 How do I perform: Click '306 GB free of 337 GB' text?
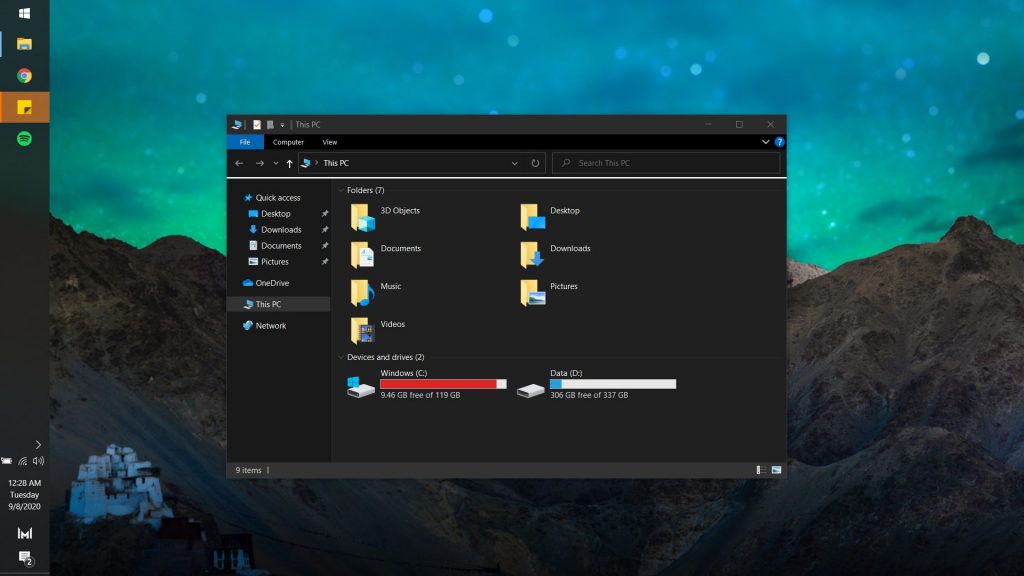pos(589,395)
